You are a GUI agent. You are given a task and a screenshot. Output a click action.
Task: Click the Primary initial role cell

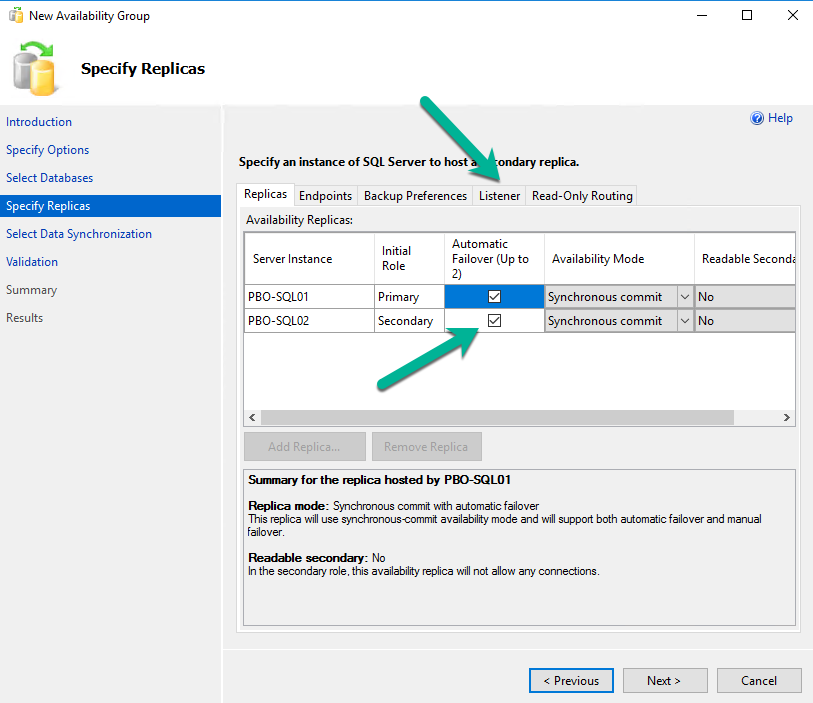pos(410,297)
